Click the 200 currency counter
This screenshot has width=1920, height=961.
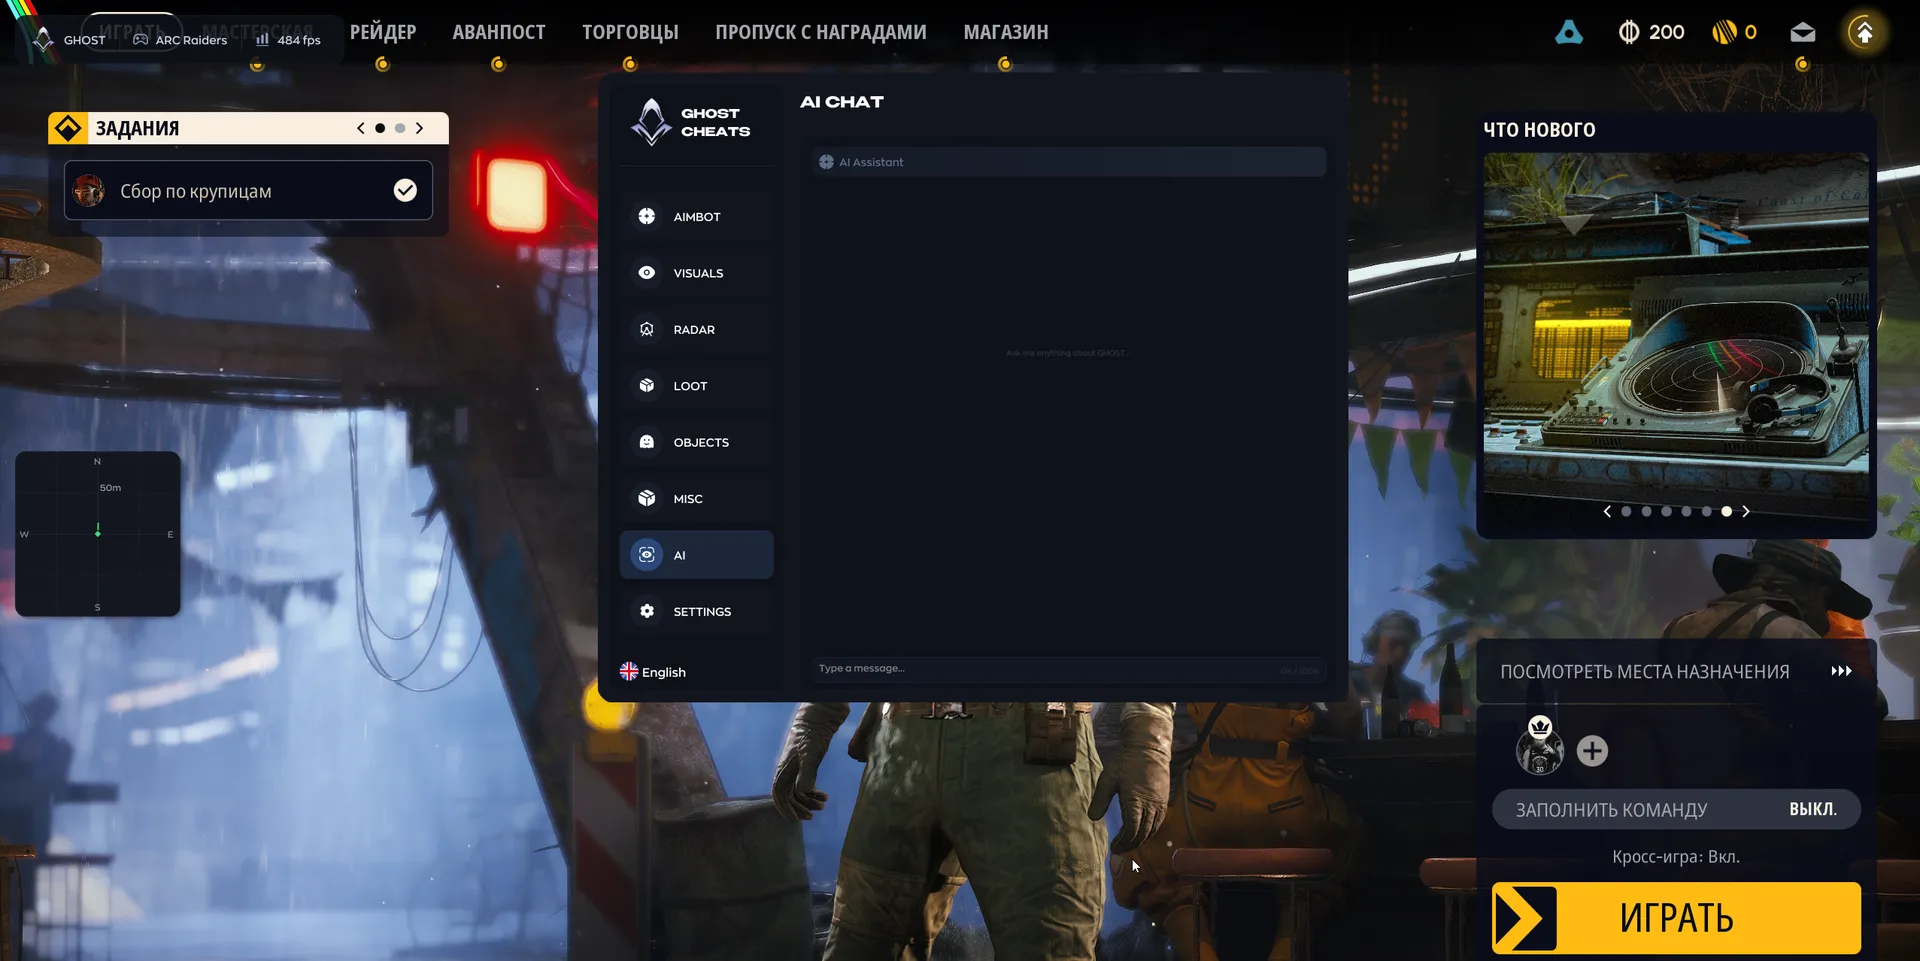tap(1651, 32)
